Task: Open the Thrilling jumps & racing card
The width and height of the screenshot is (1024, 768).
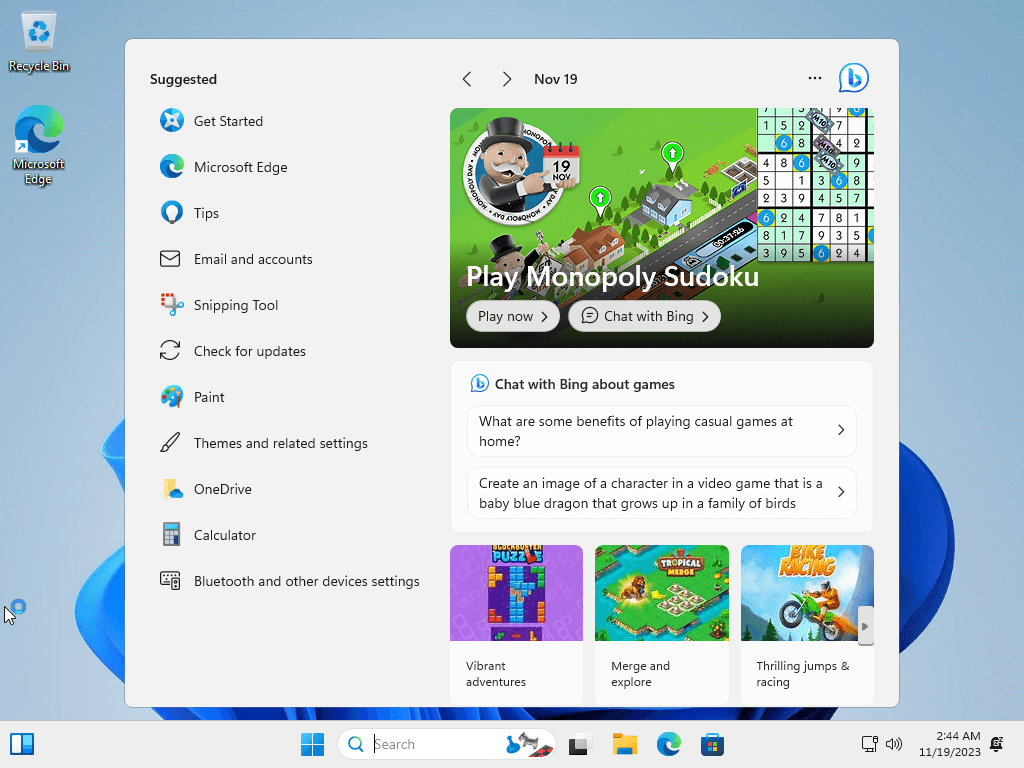Action: (807, 624)
